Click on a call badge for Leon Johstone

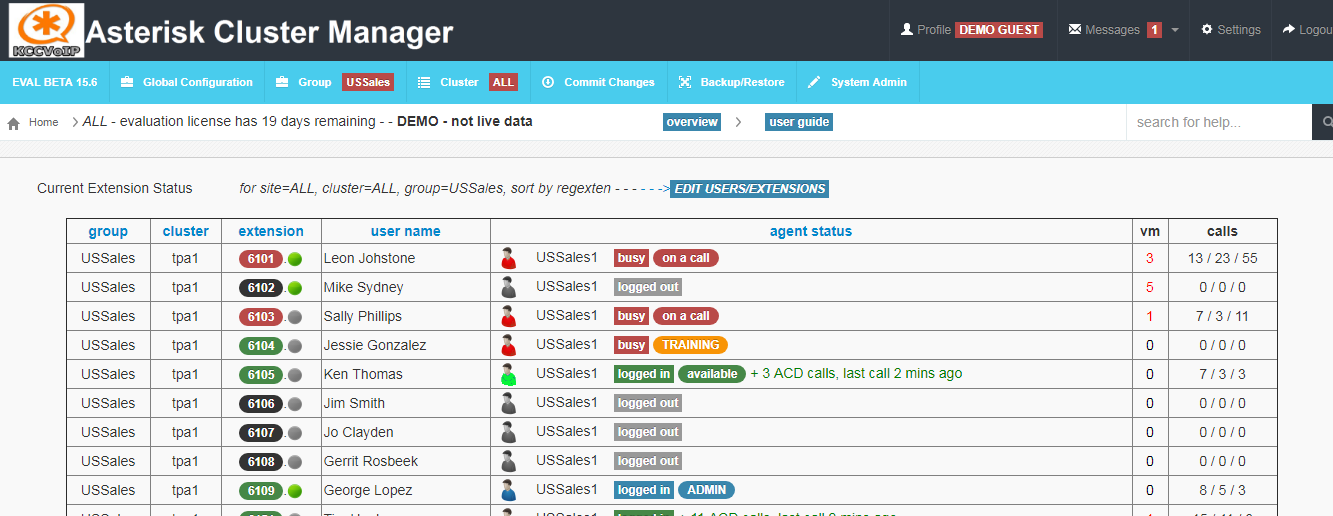(686, 258)
